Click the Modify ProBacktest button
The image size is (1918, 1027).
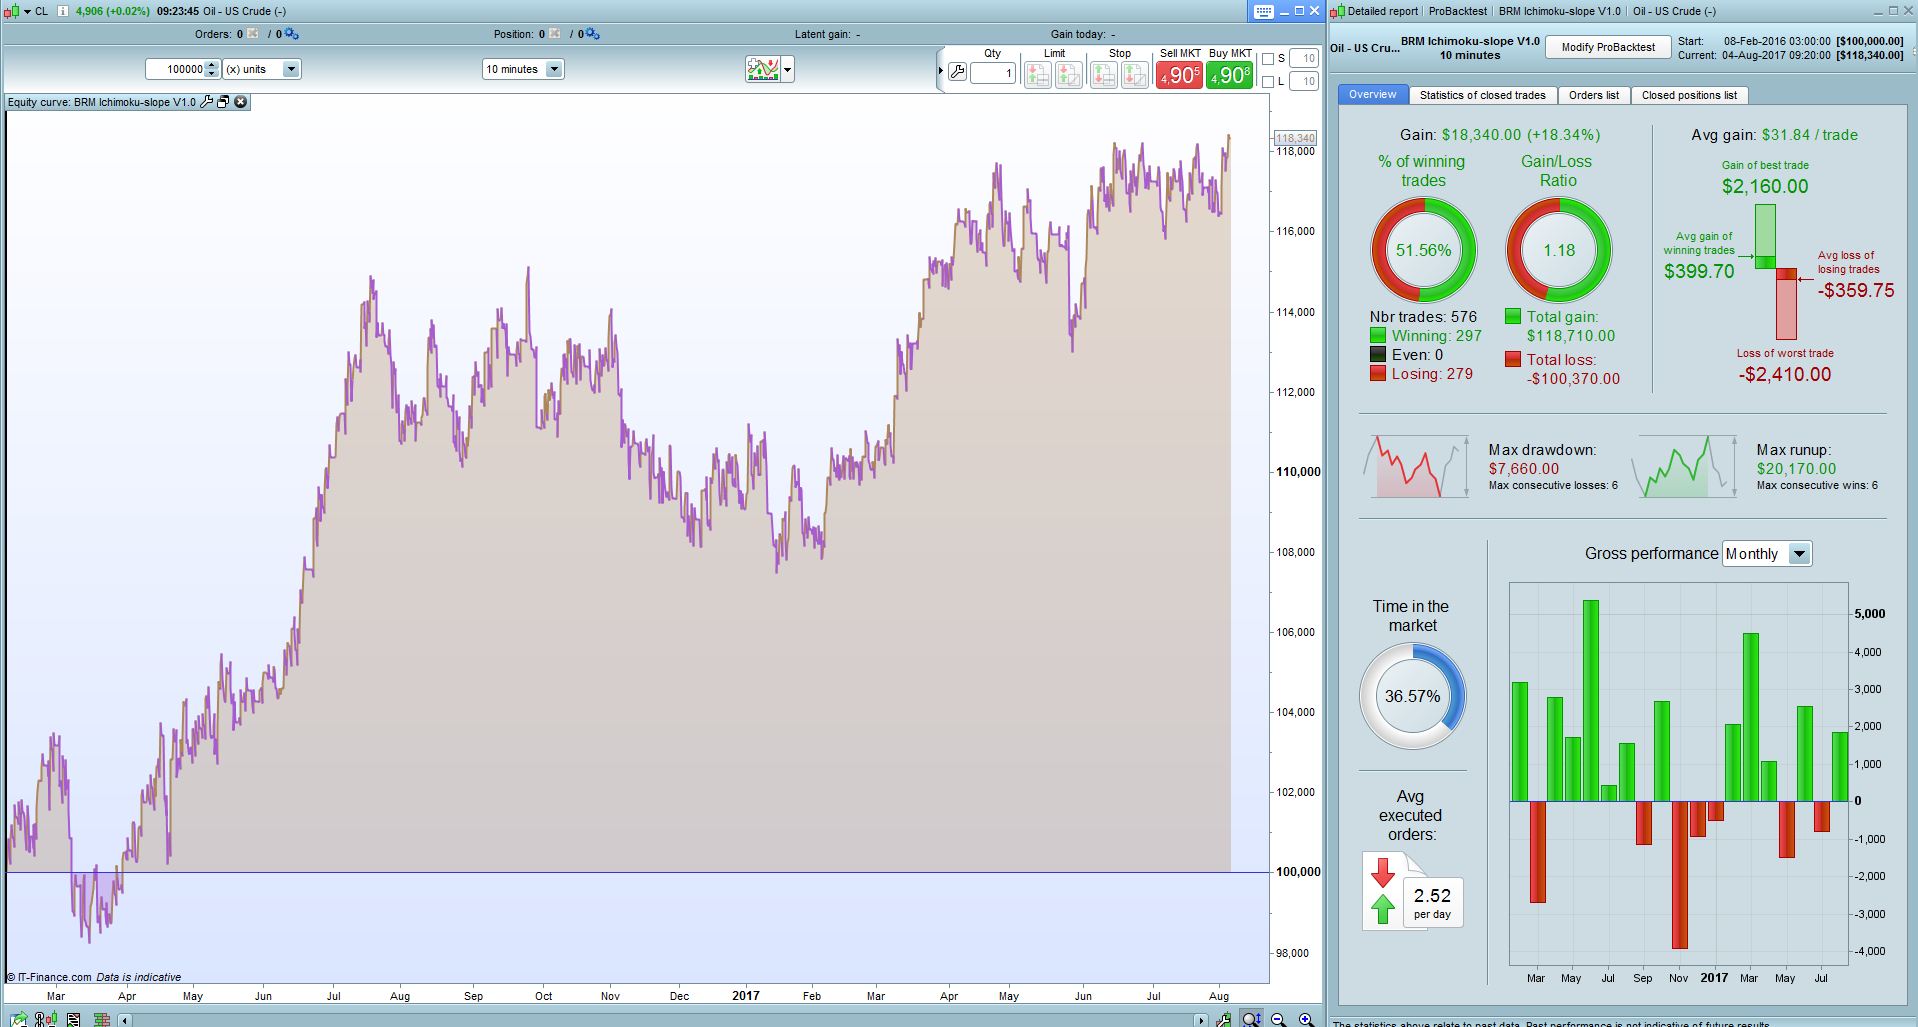pos(1608,47)
